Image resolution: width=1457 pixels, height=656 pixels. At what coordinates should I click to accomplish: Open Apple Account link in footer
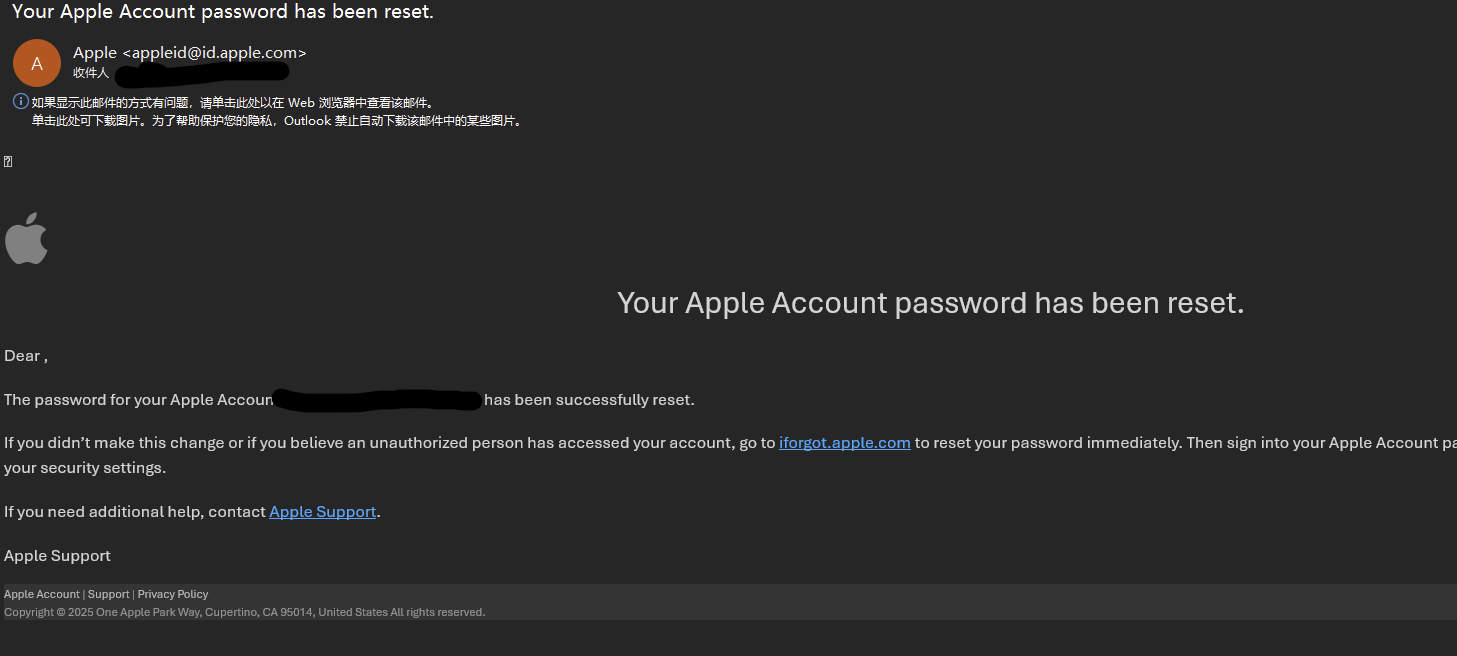(x=42, y=594)
